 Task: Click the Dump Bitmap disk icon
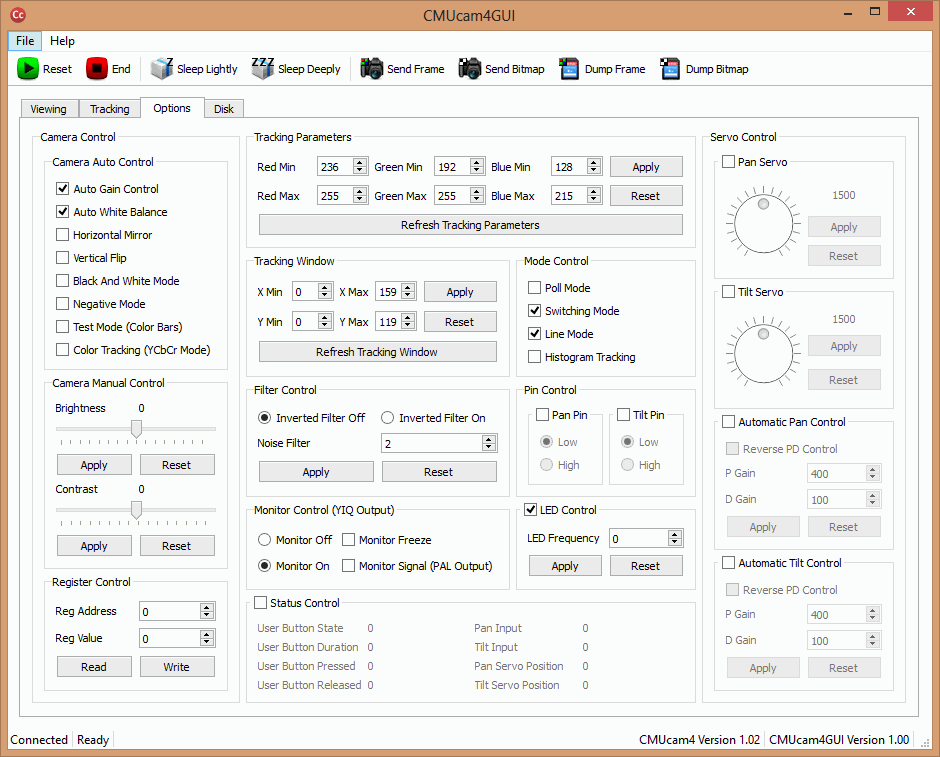(670, 69)
